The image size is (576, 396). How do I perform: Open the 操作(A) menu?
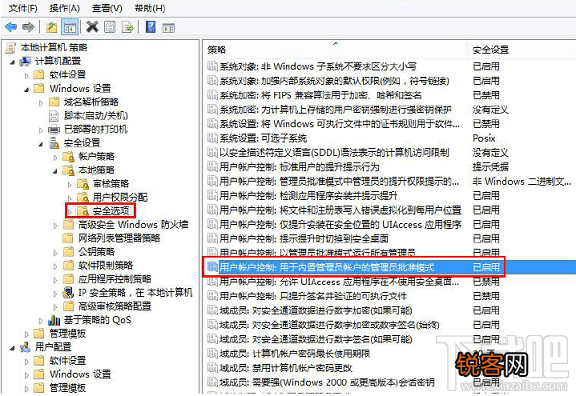point(65,8)
